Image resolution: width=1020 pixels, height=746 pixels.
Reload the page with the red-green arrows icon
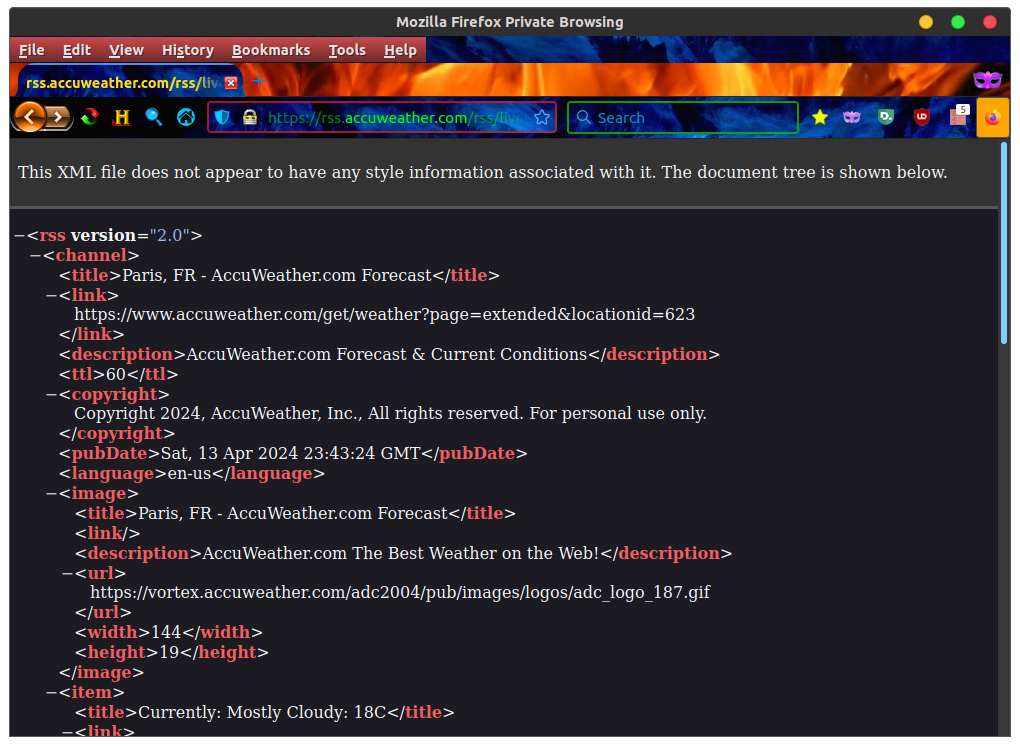[x=90, y=117]
